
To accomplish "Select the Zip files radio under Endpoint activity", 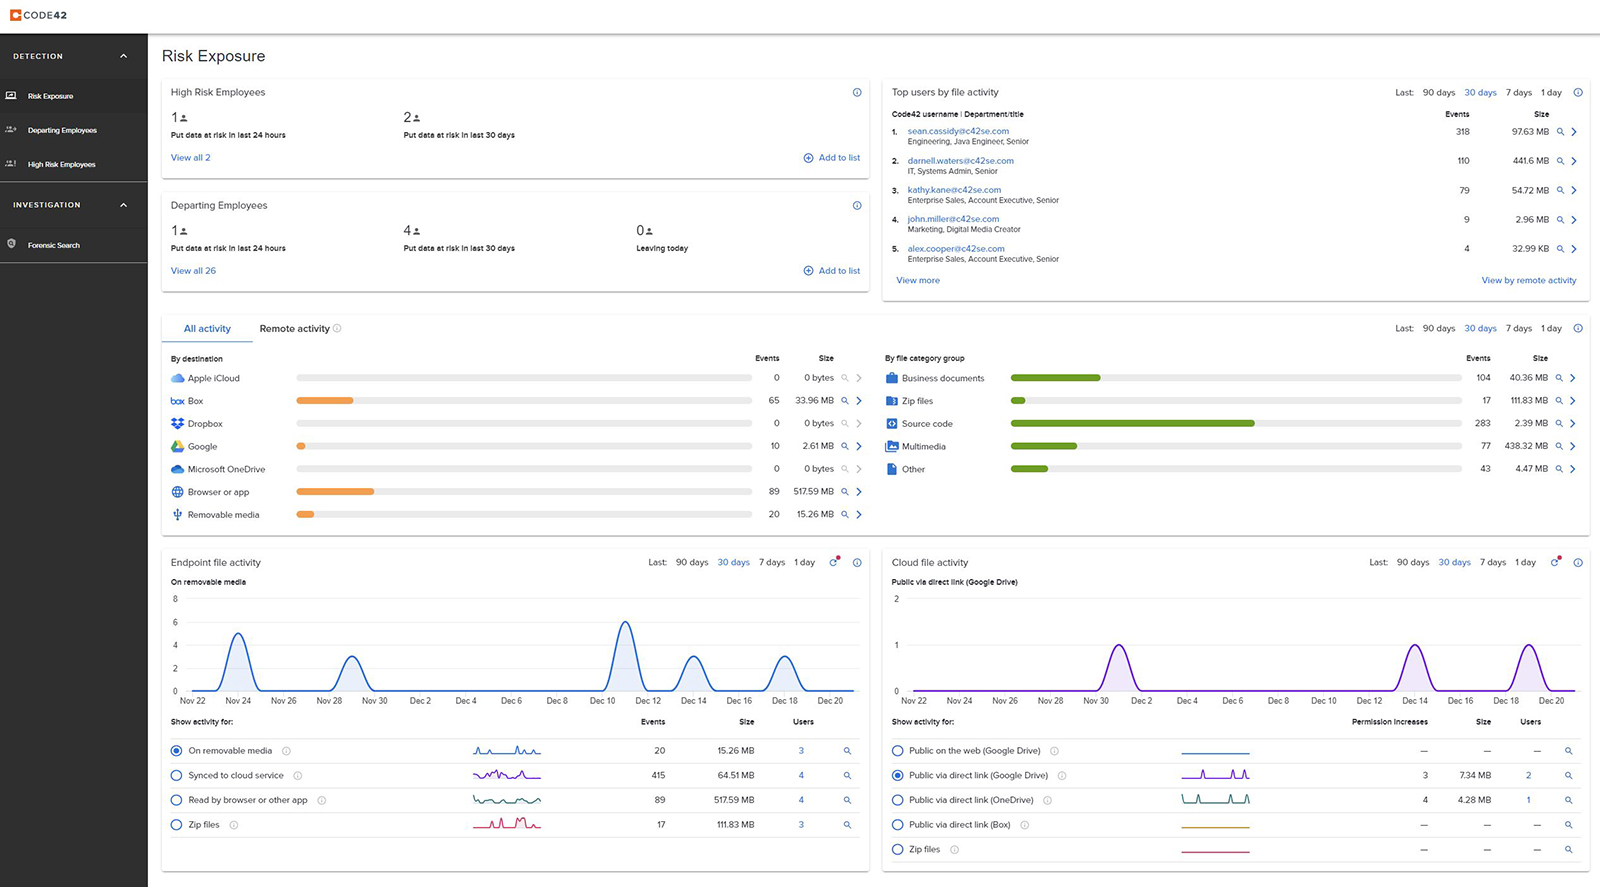I will click(177, 825).
